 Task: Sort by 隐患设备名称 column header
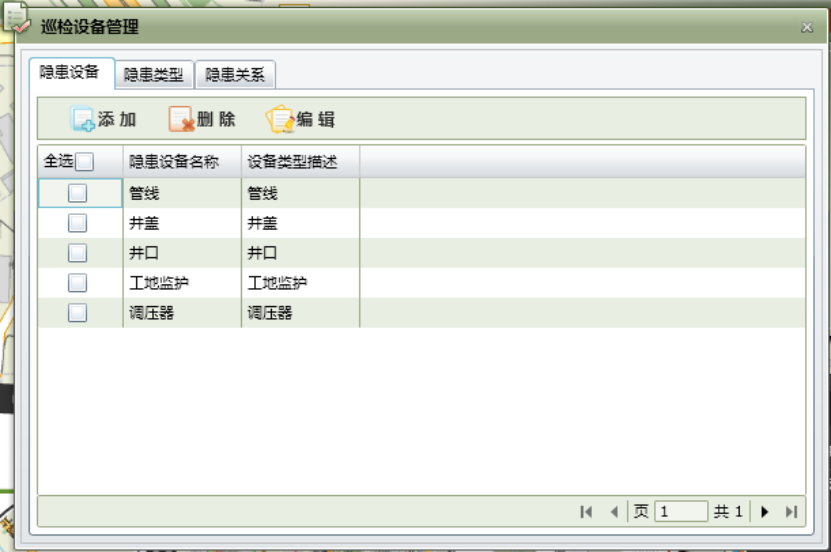pyautogui.click(x=174, y=162)
